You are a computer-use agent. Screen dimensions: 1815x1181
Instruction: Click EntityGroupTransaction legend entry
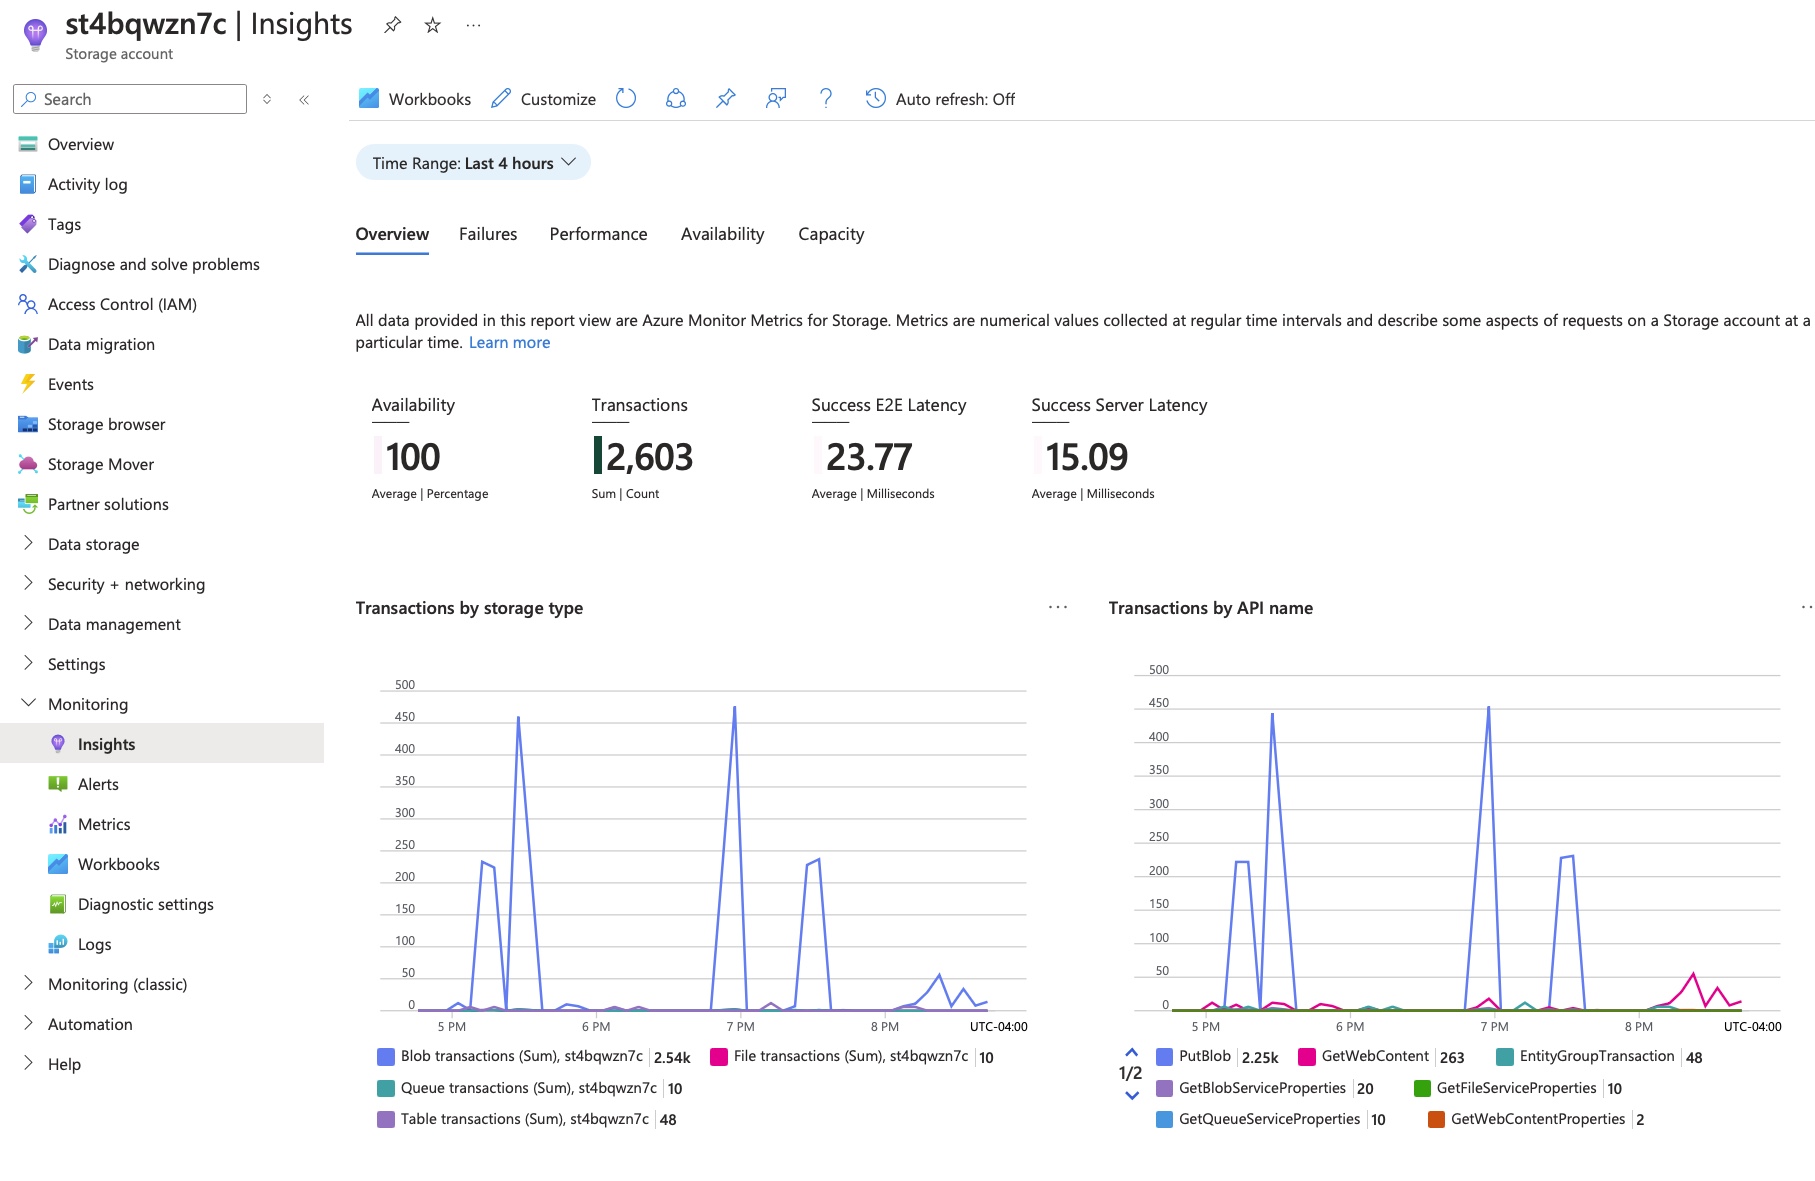pos(1597,1056)
